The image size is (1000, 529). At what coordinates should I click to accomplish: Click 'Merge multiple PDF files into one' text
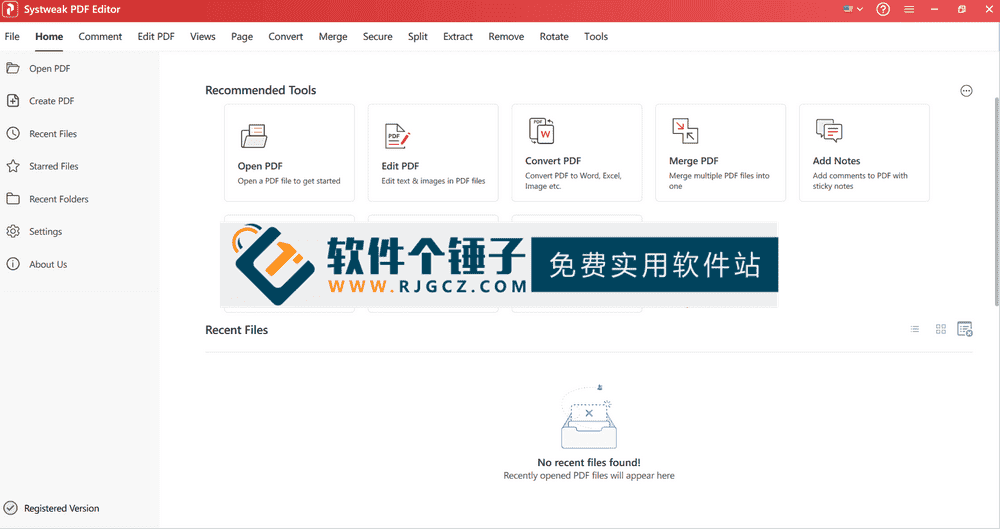point(719,181)
